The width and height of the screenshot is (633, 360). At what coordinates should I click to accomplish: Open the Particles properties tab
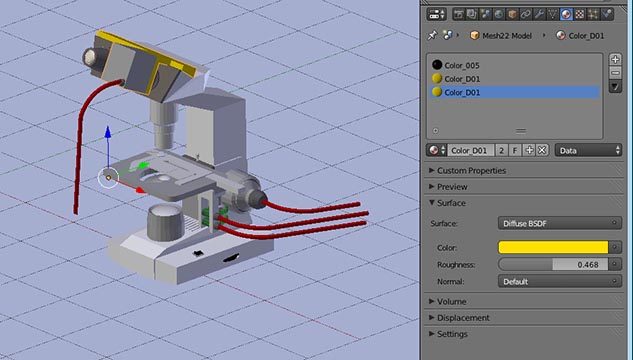coord(593,15)
